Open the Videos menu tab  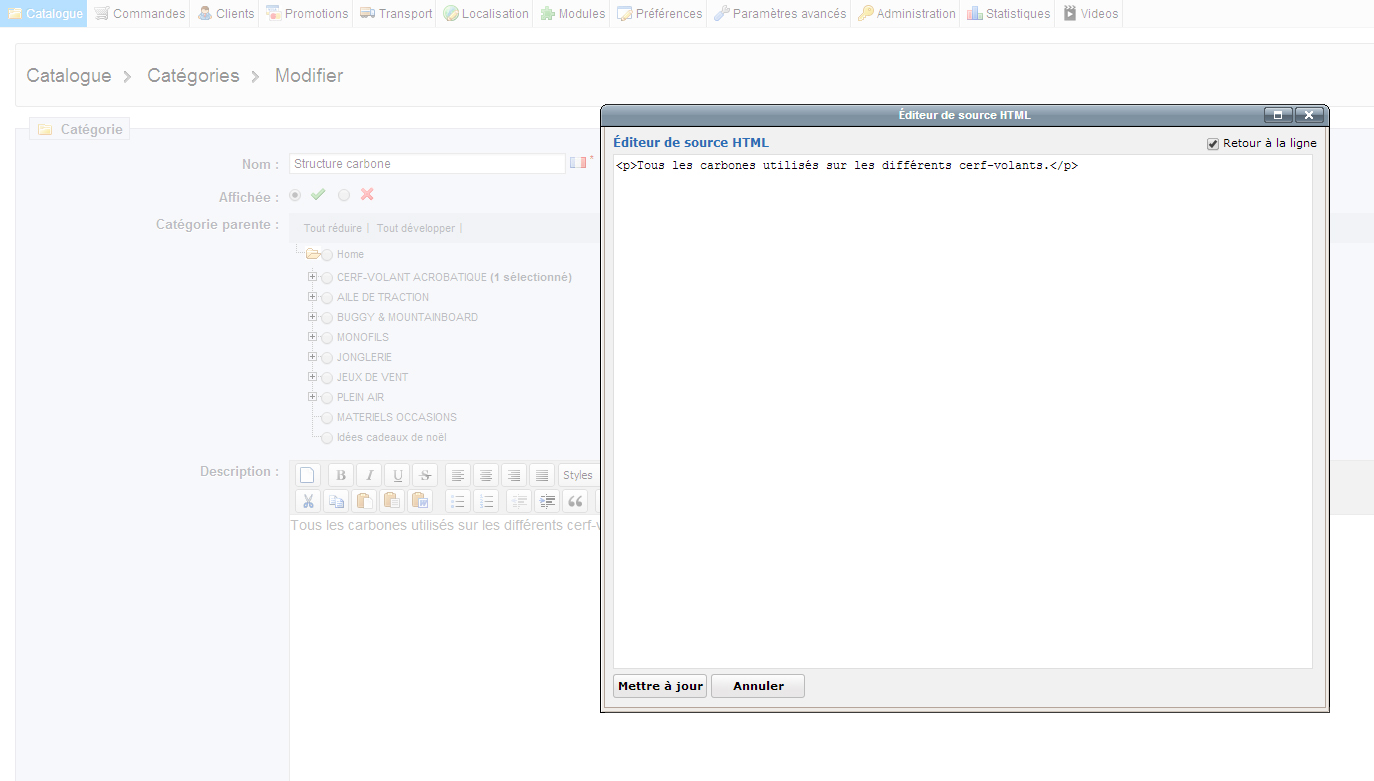tap(1090, 14)
